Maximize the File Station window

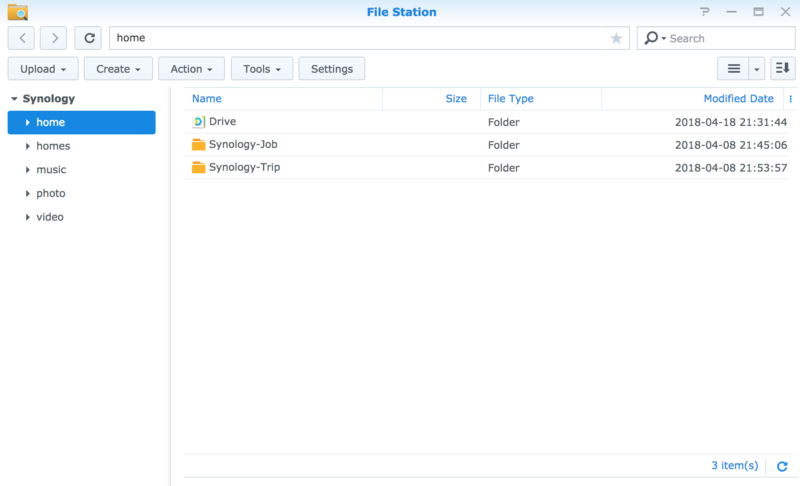pos(759,12)
